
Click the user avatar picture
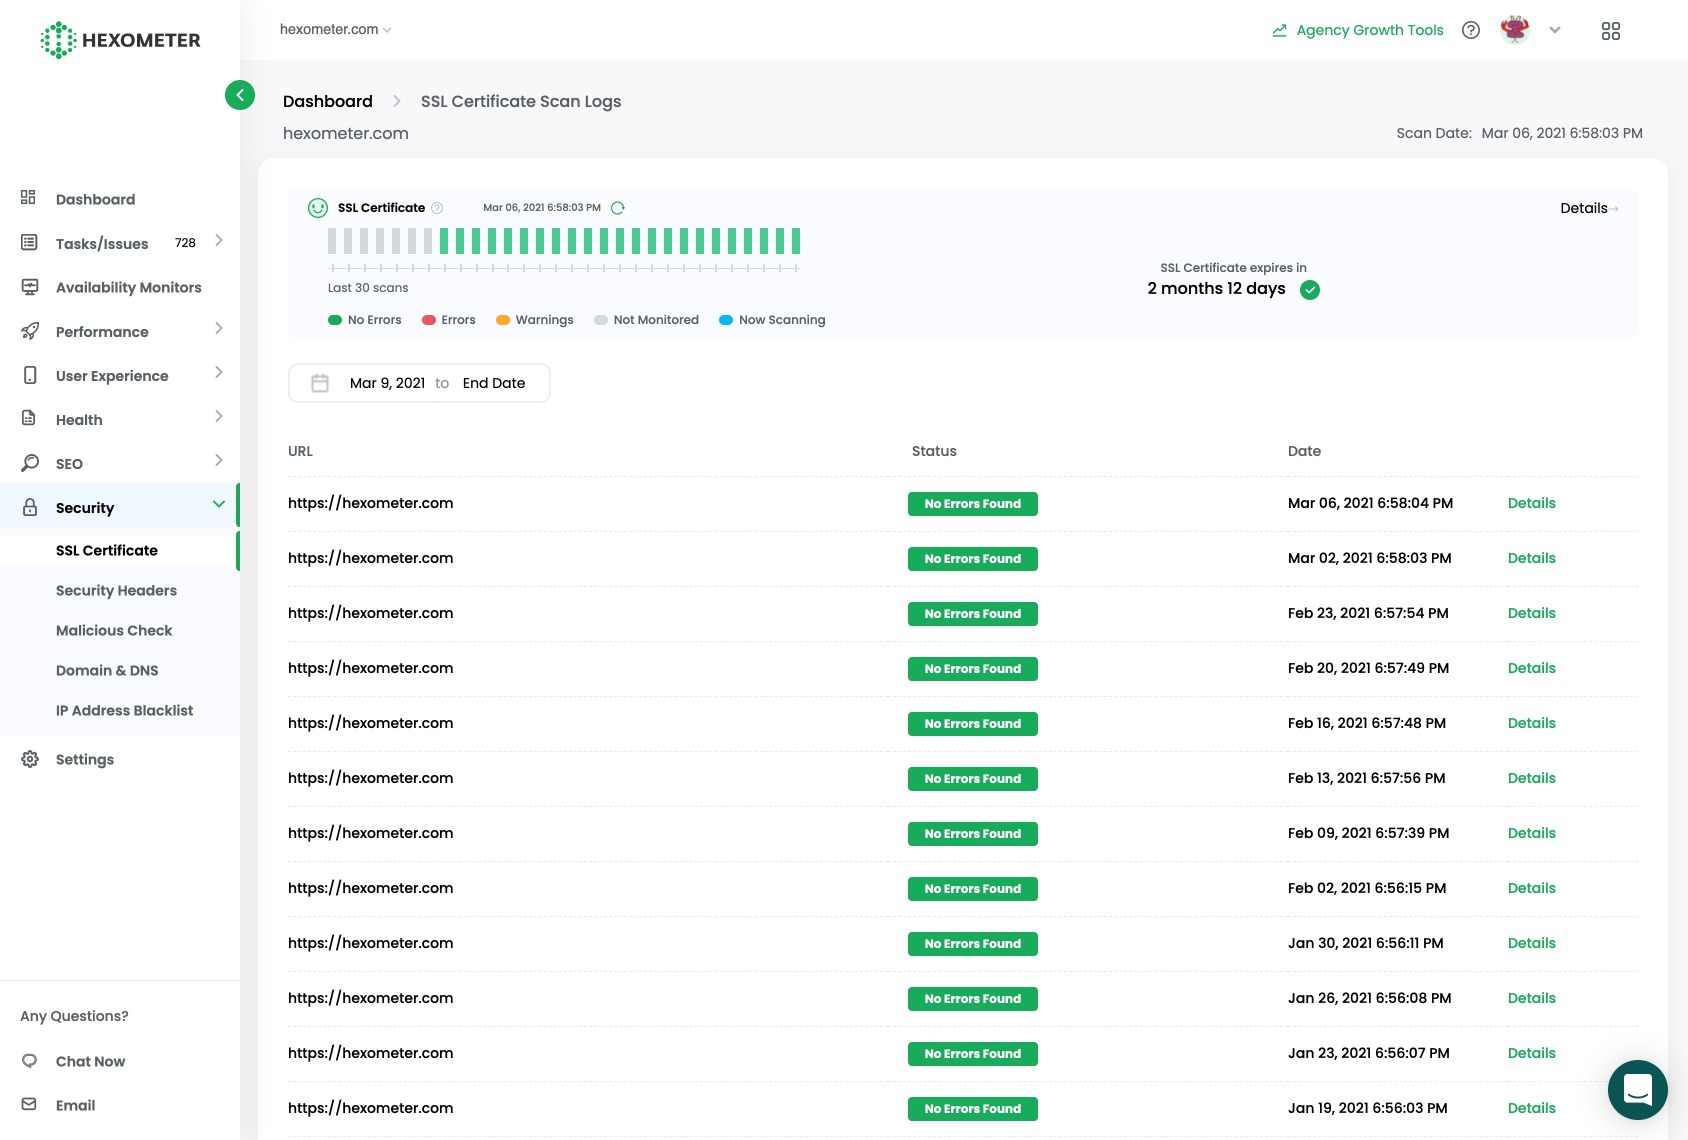coord(1515,30)
